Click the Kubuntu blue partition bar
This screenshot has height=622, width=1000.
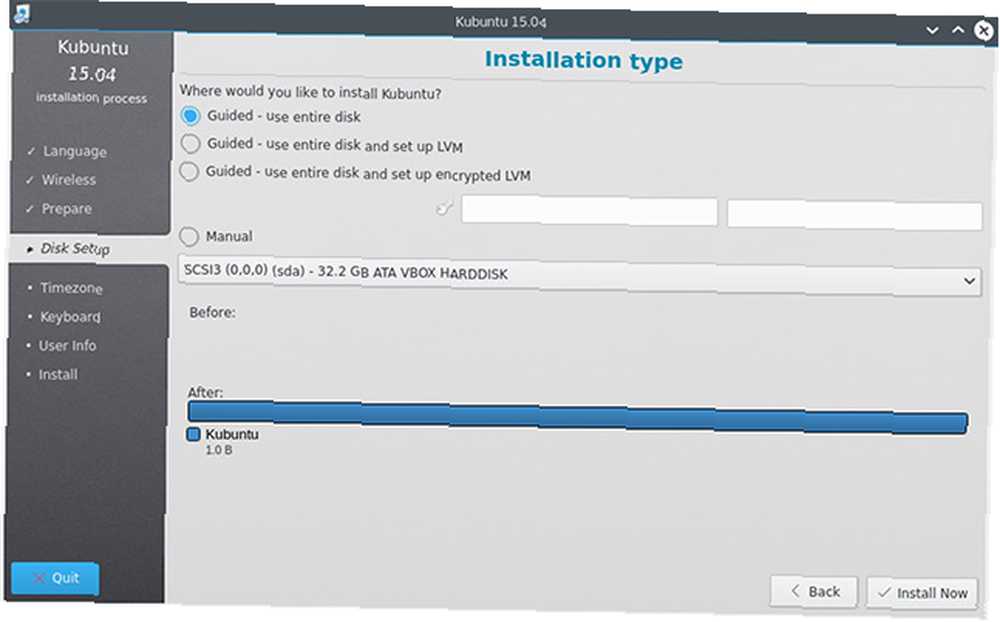click(x=578, y=417)
